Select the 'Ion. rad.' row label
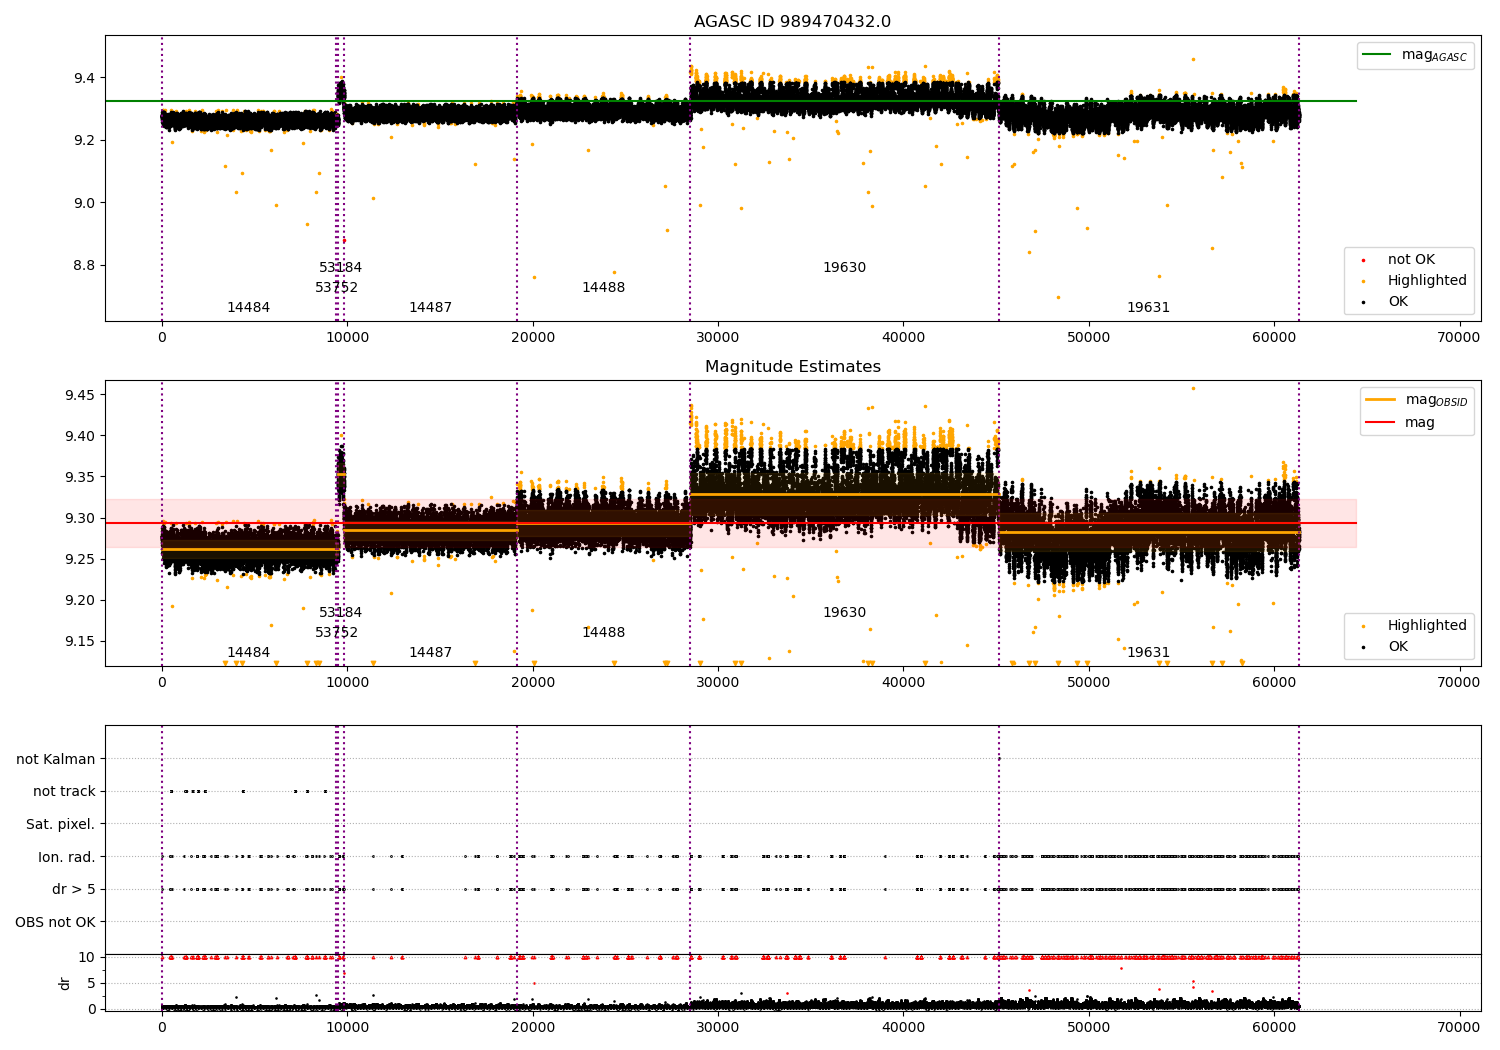The image size is (1500, 1050). (67, 857)
